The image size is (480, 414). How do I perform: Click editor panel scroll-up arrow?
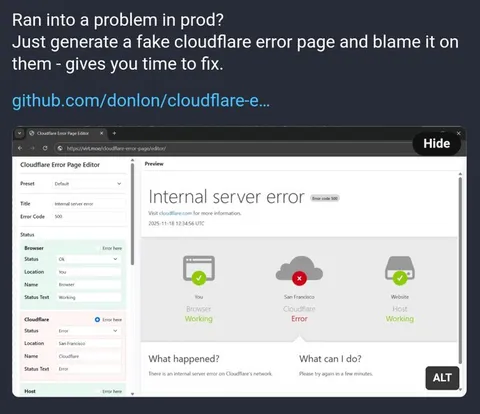coord(132,160)
